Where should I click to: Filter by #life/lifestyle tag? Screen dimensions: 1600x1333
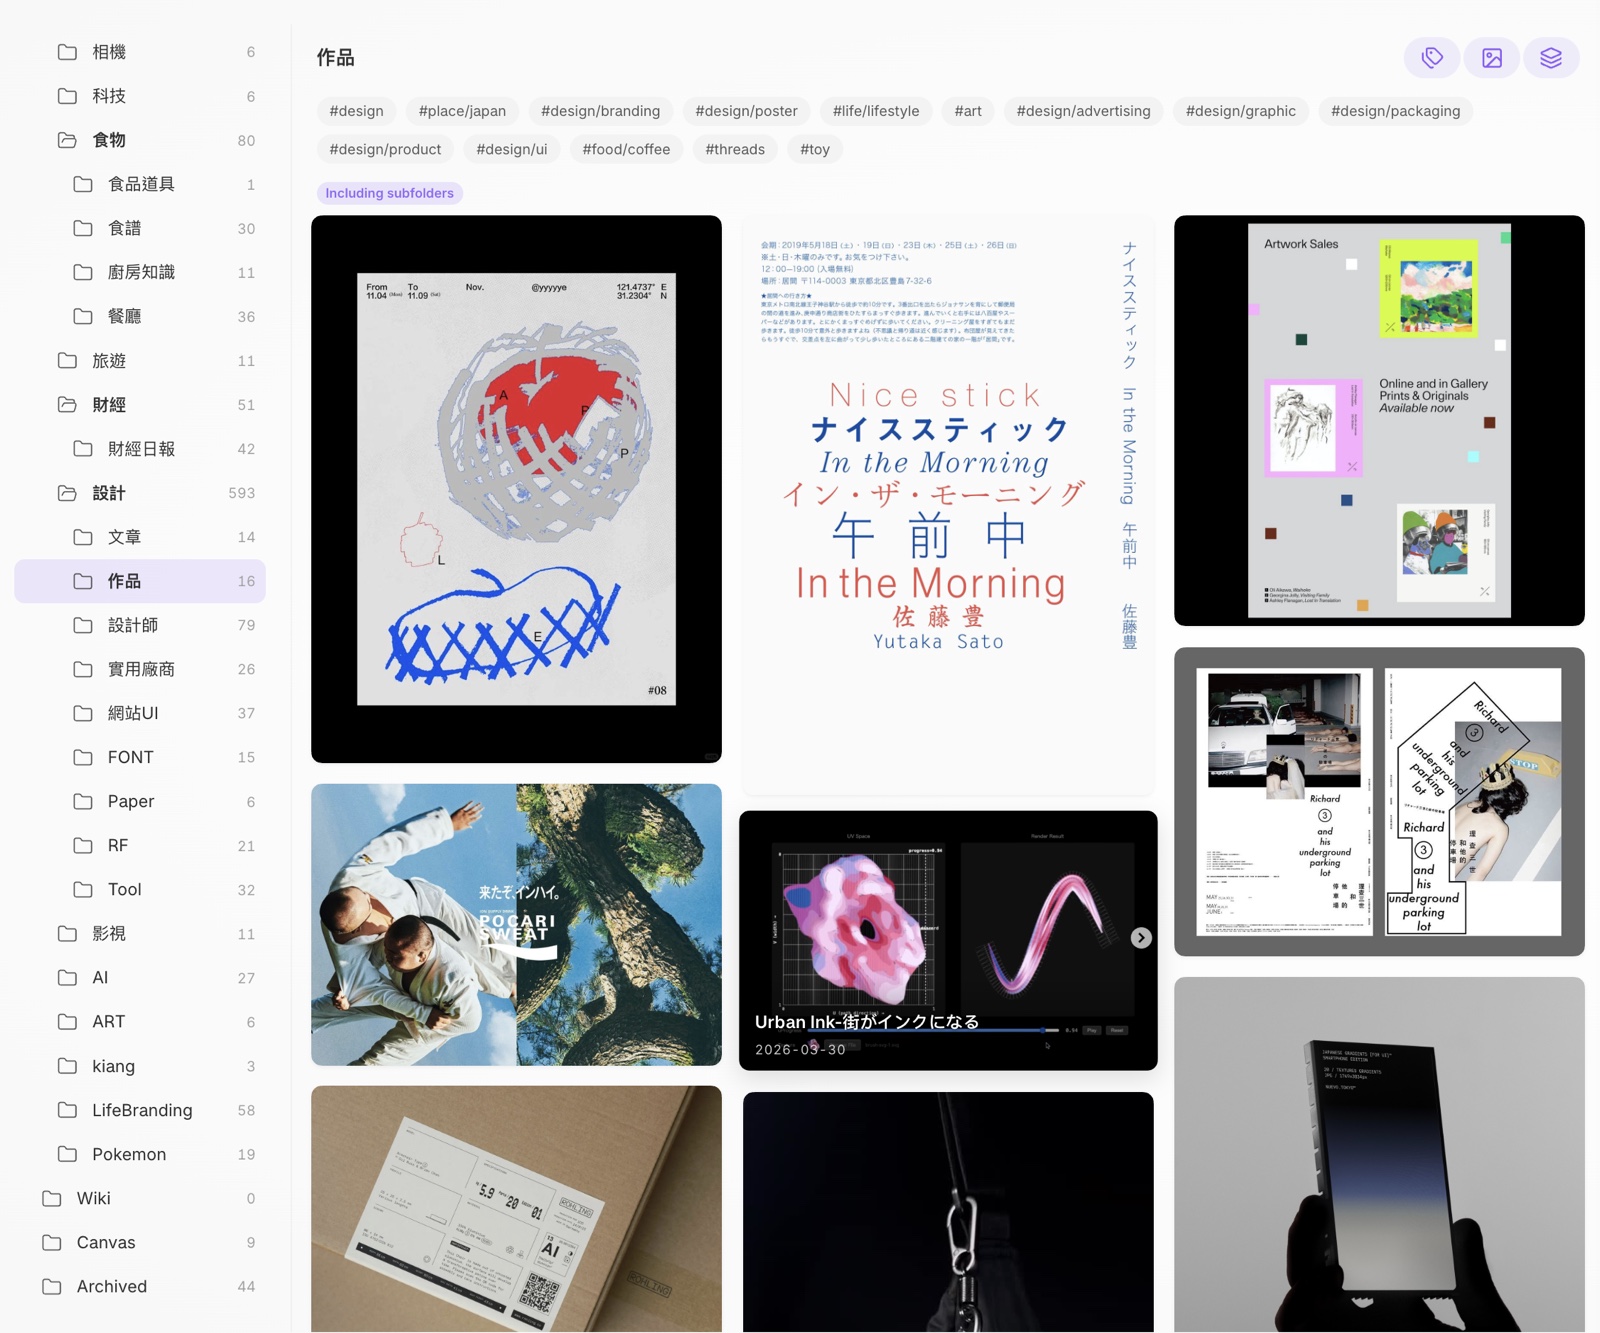point(876,111)
